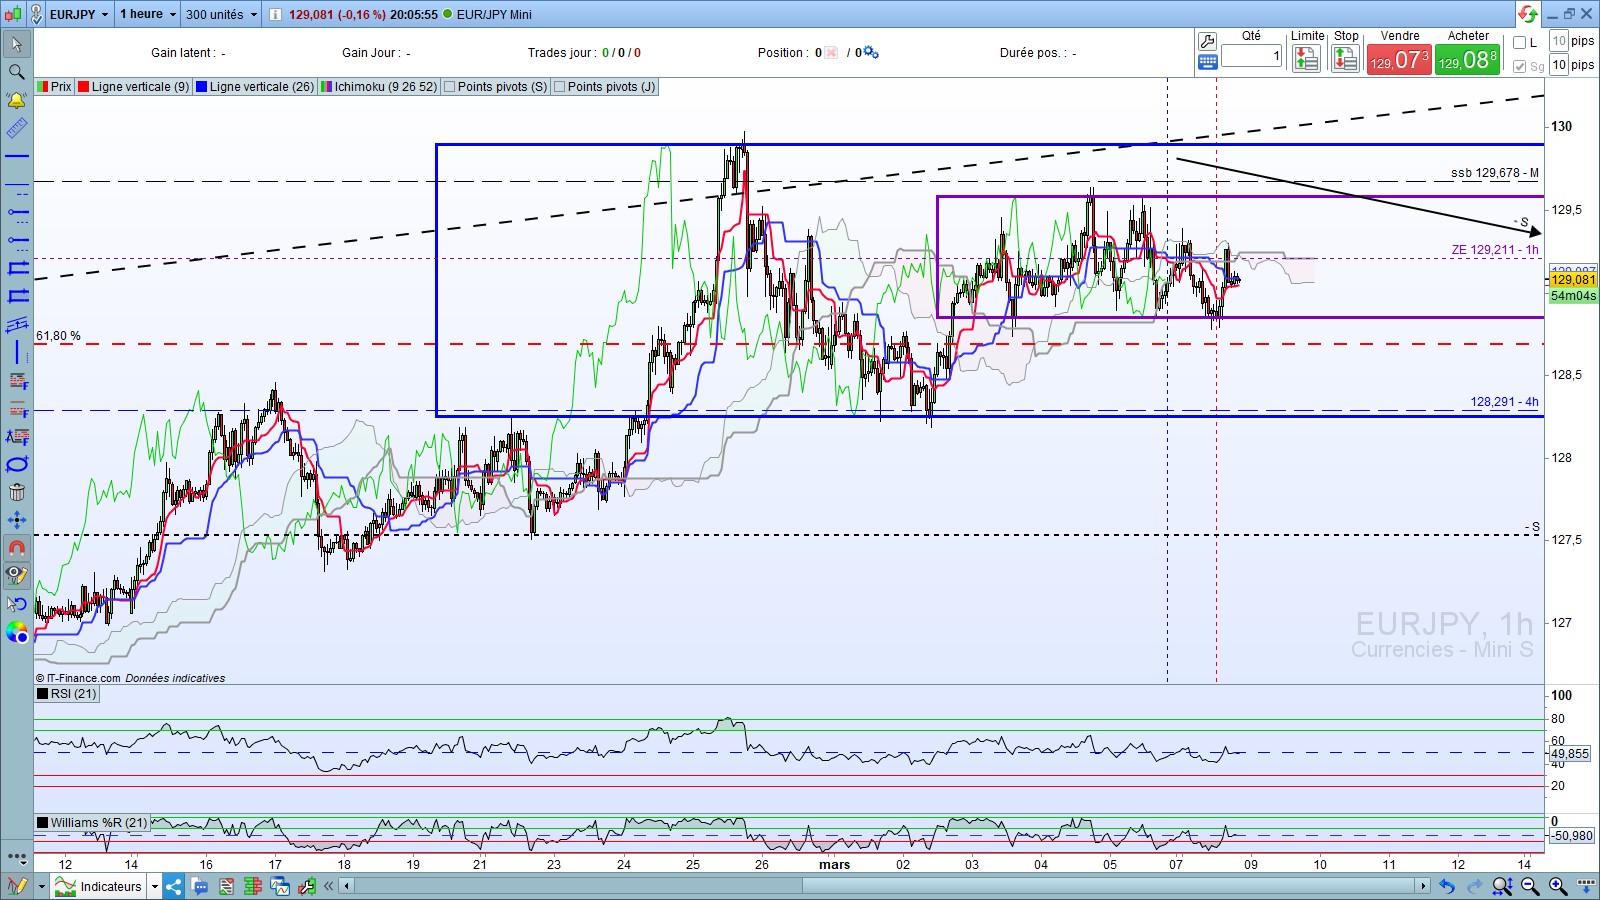The width and height of the screenshot is (1600, 900).
Task: Expand the 1 heure timeframe dropdown
Action: tap(172, 14)
